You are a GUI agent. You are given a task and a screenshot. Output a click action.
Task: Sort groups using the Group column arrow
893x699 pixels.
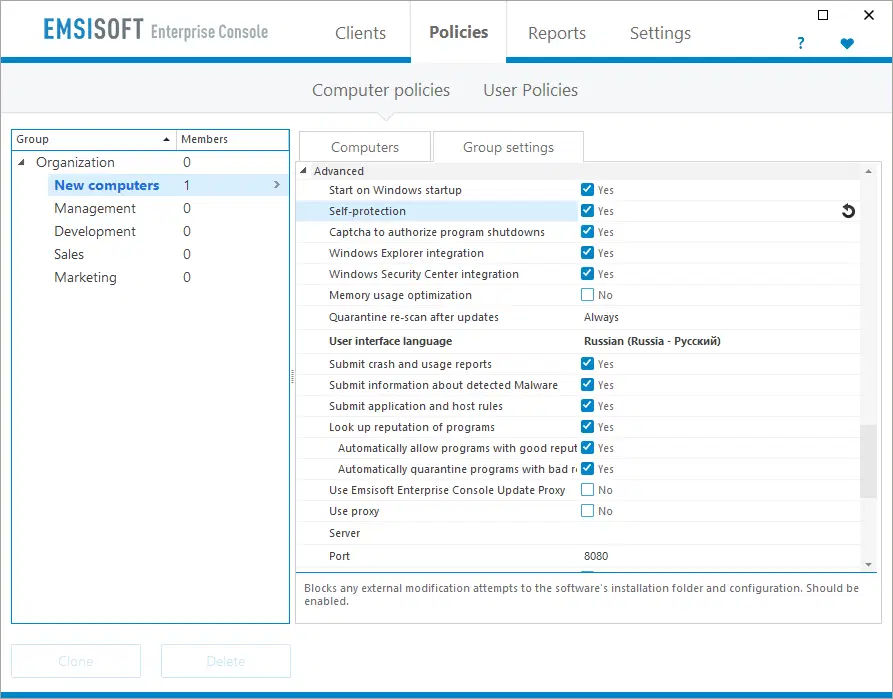coord(166,140)
